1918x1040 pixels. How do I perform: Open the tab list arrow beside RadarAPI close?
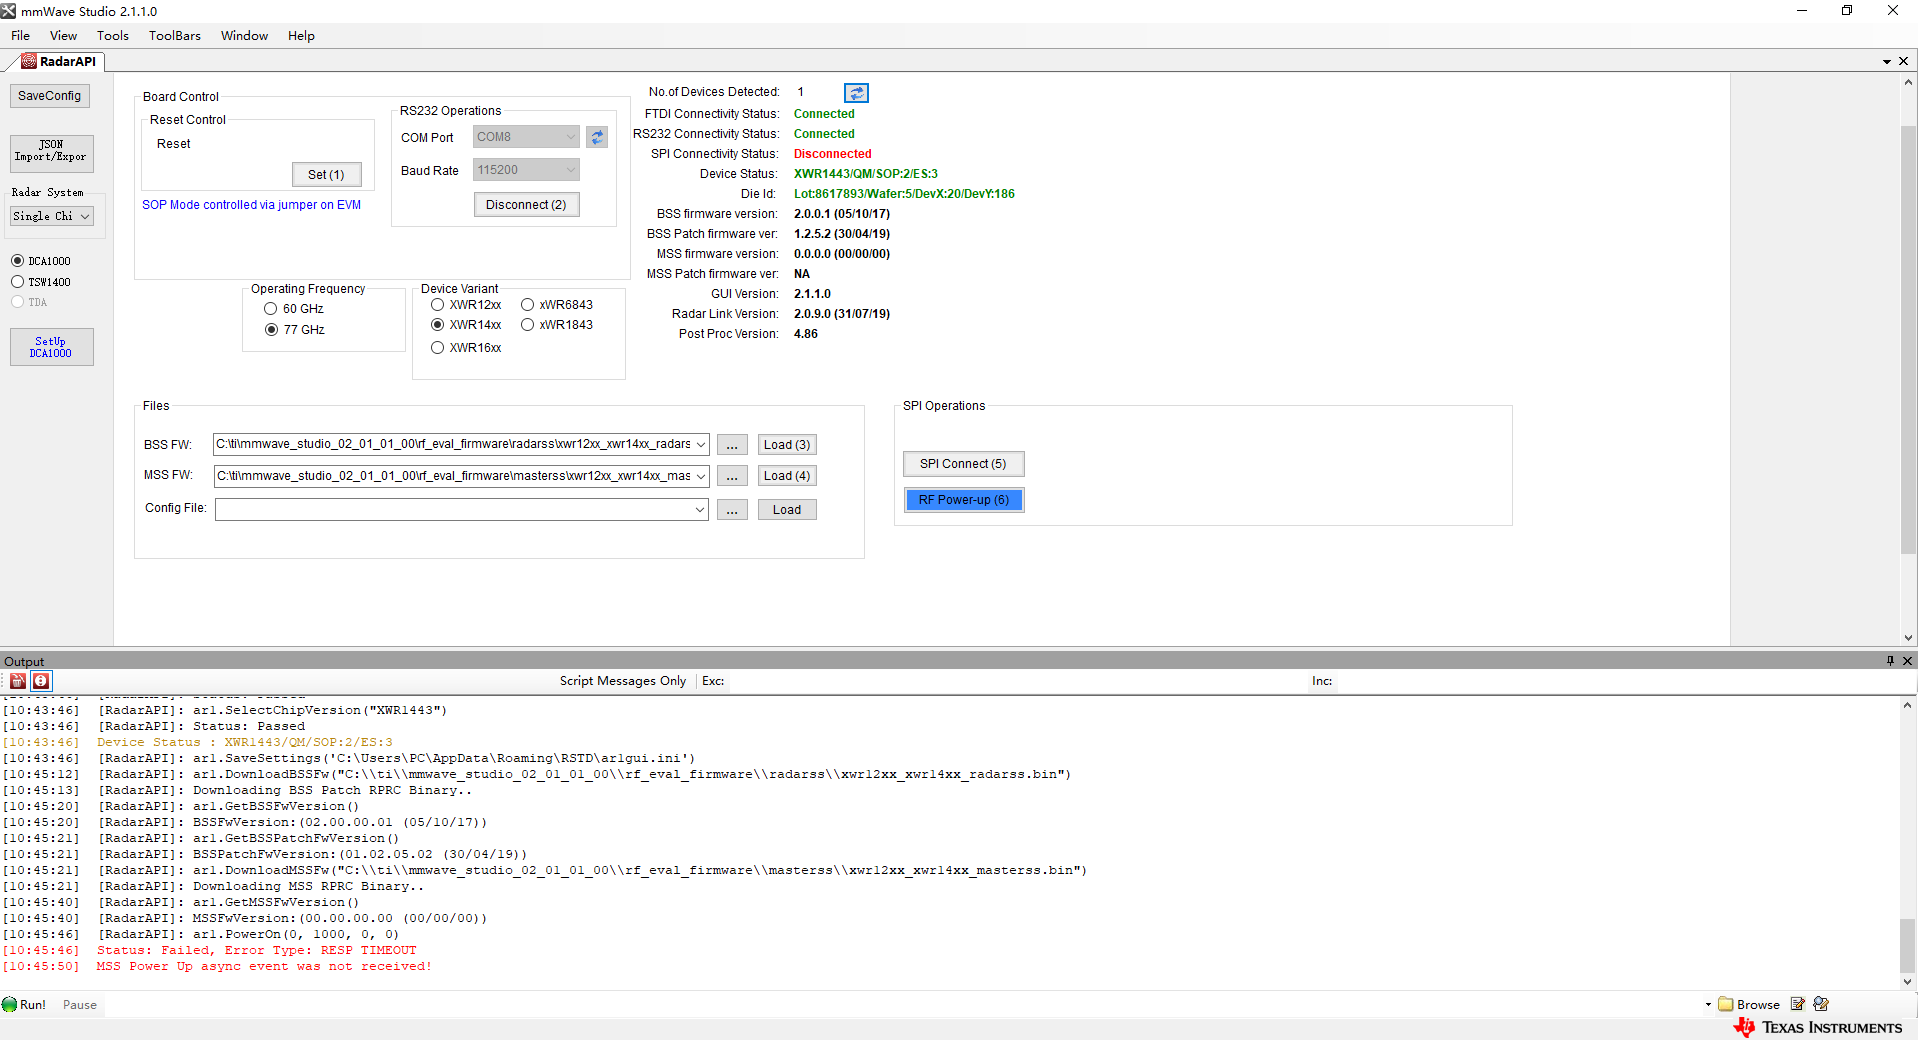(1887, 62)
